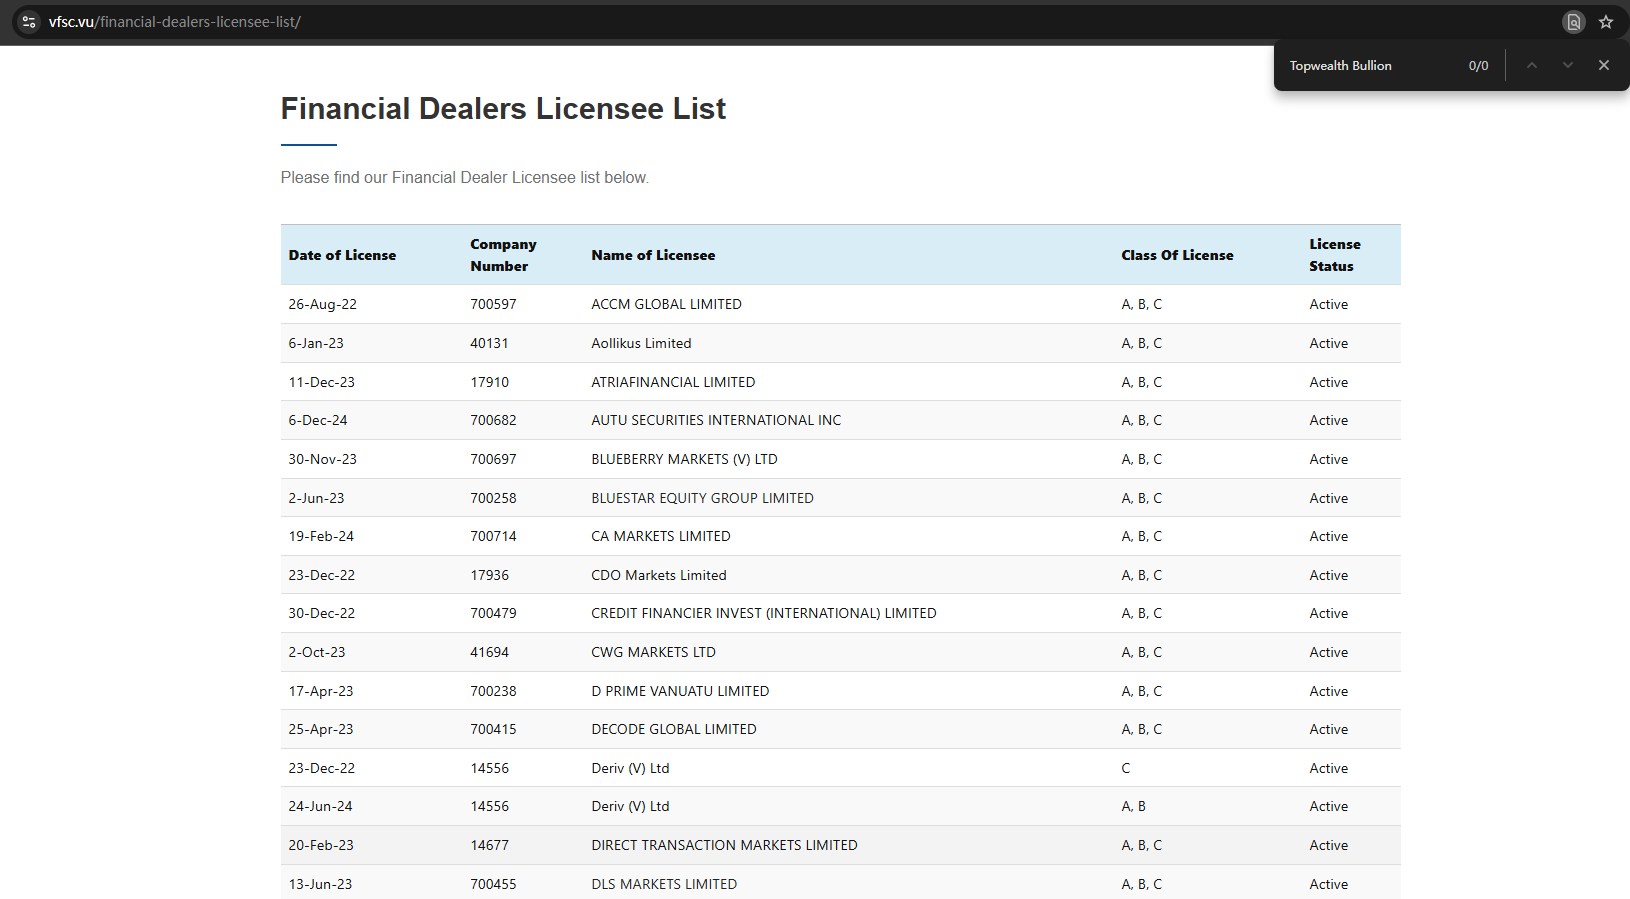Go to next find result arrow
Screen dimensions: 1630x899
point(1567,65)
